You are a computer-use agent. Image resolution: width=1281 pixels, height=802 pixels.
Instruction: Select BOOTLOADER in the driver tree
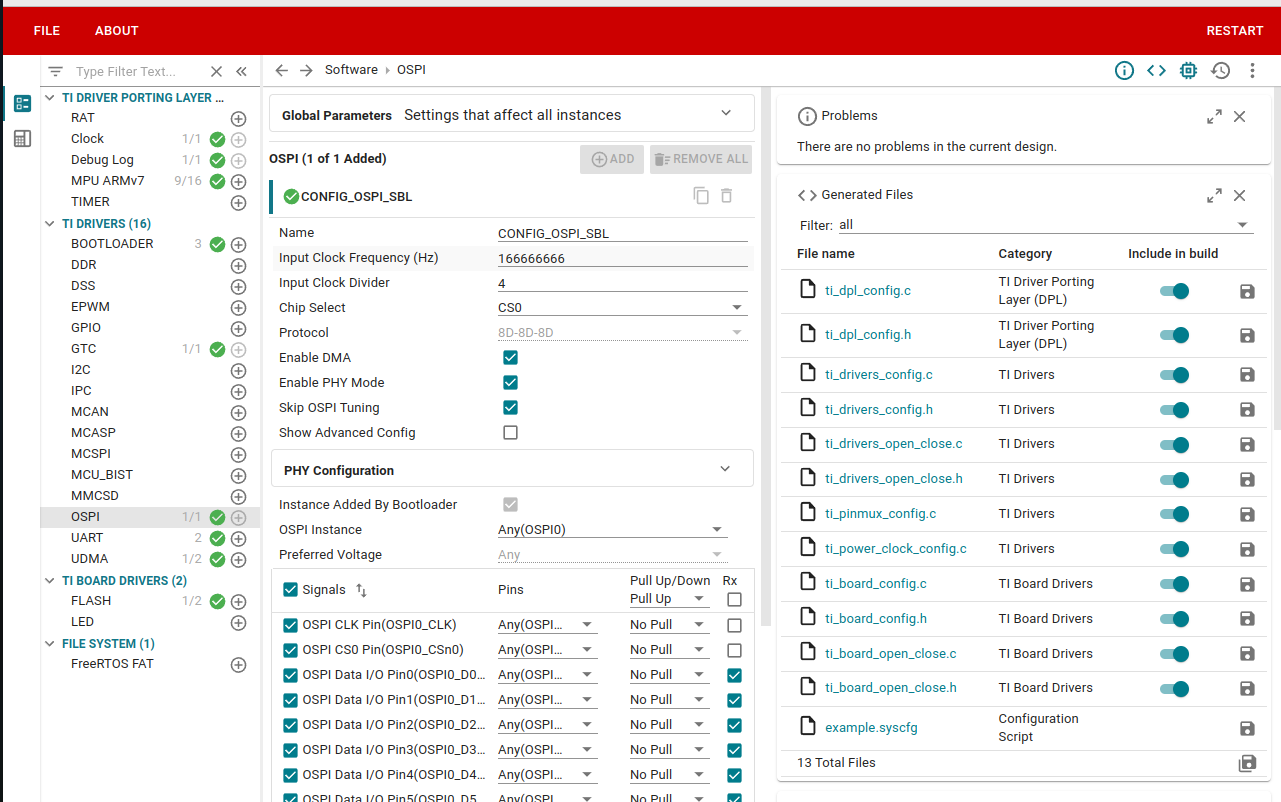click(112, 244)
